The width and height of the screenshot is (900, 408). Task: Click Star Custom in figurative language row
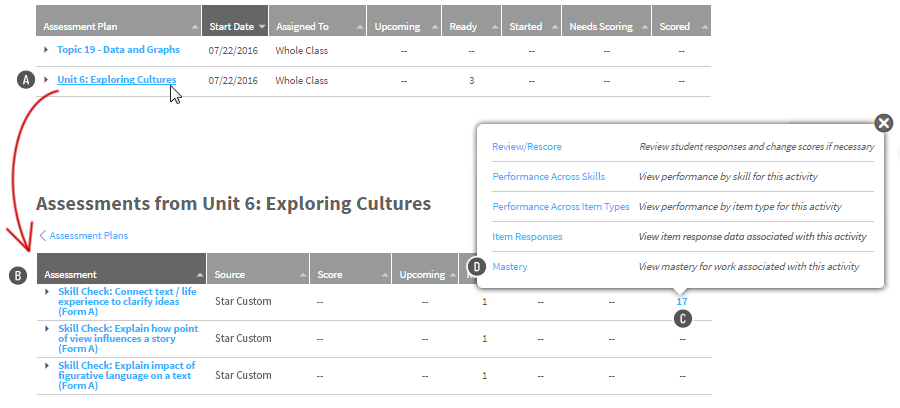[243, 375]
